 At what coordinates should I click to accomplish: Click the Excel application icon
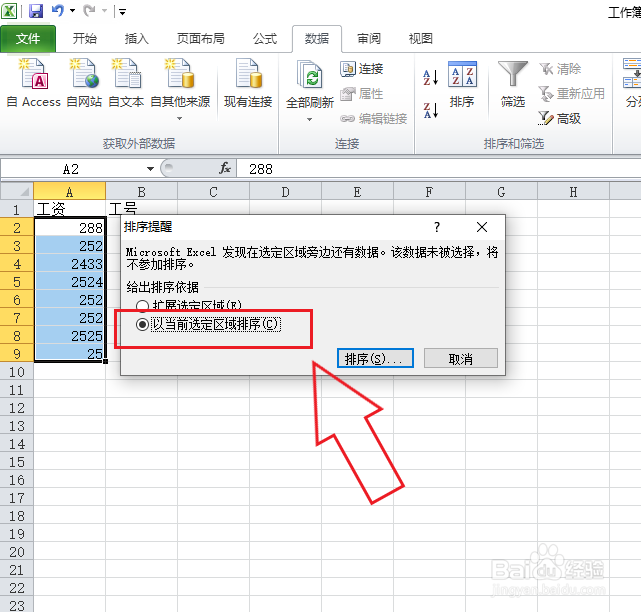9,11
